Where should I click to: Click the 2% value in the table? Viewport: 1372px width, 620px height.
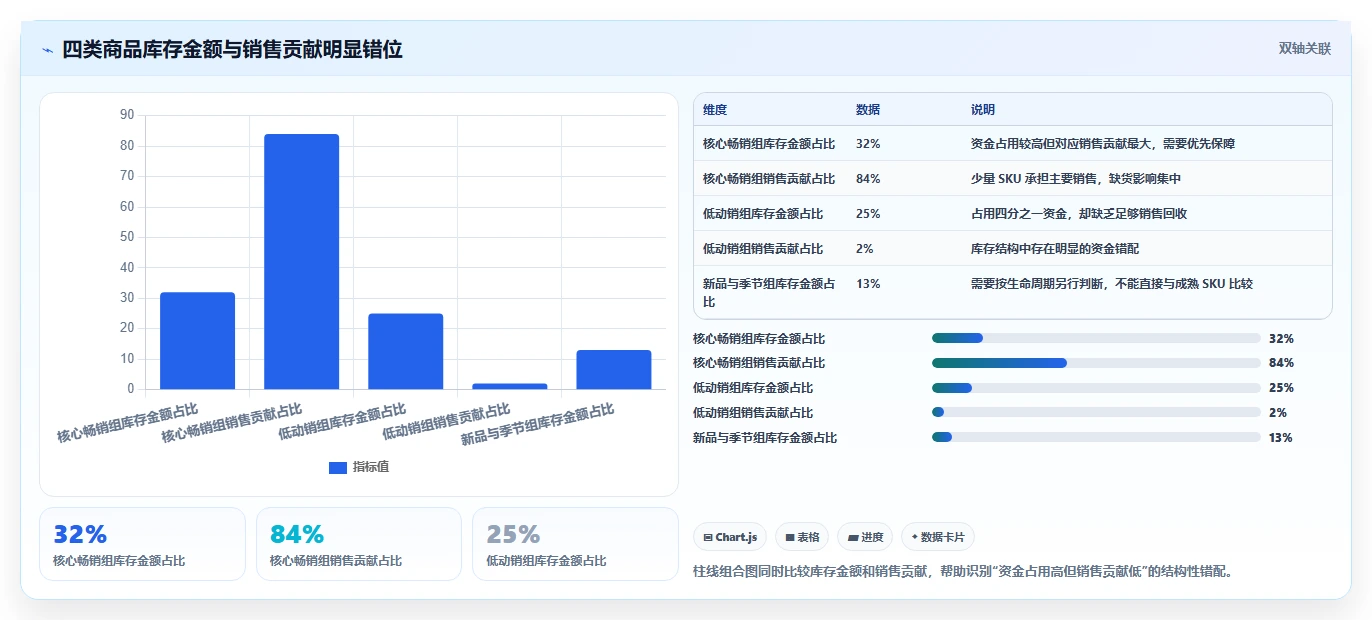(865, 249)
